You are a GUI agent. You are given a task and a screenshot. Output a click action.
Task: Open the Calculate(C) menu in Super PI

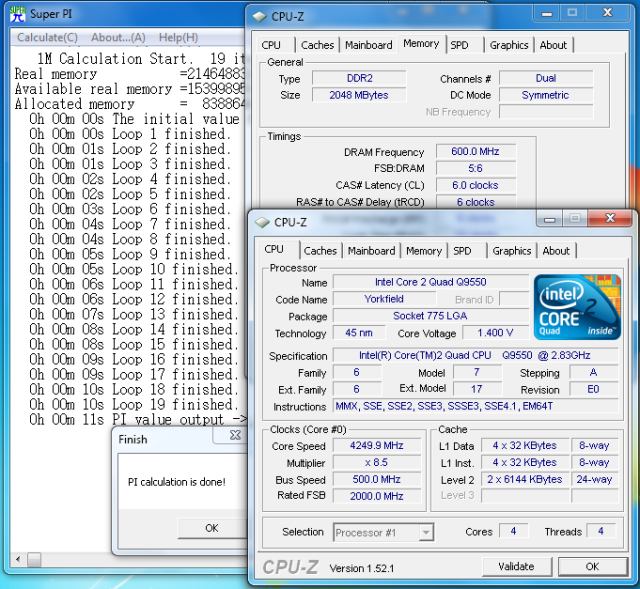47,38
